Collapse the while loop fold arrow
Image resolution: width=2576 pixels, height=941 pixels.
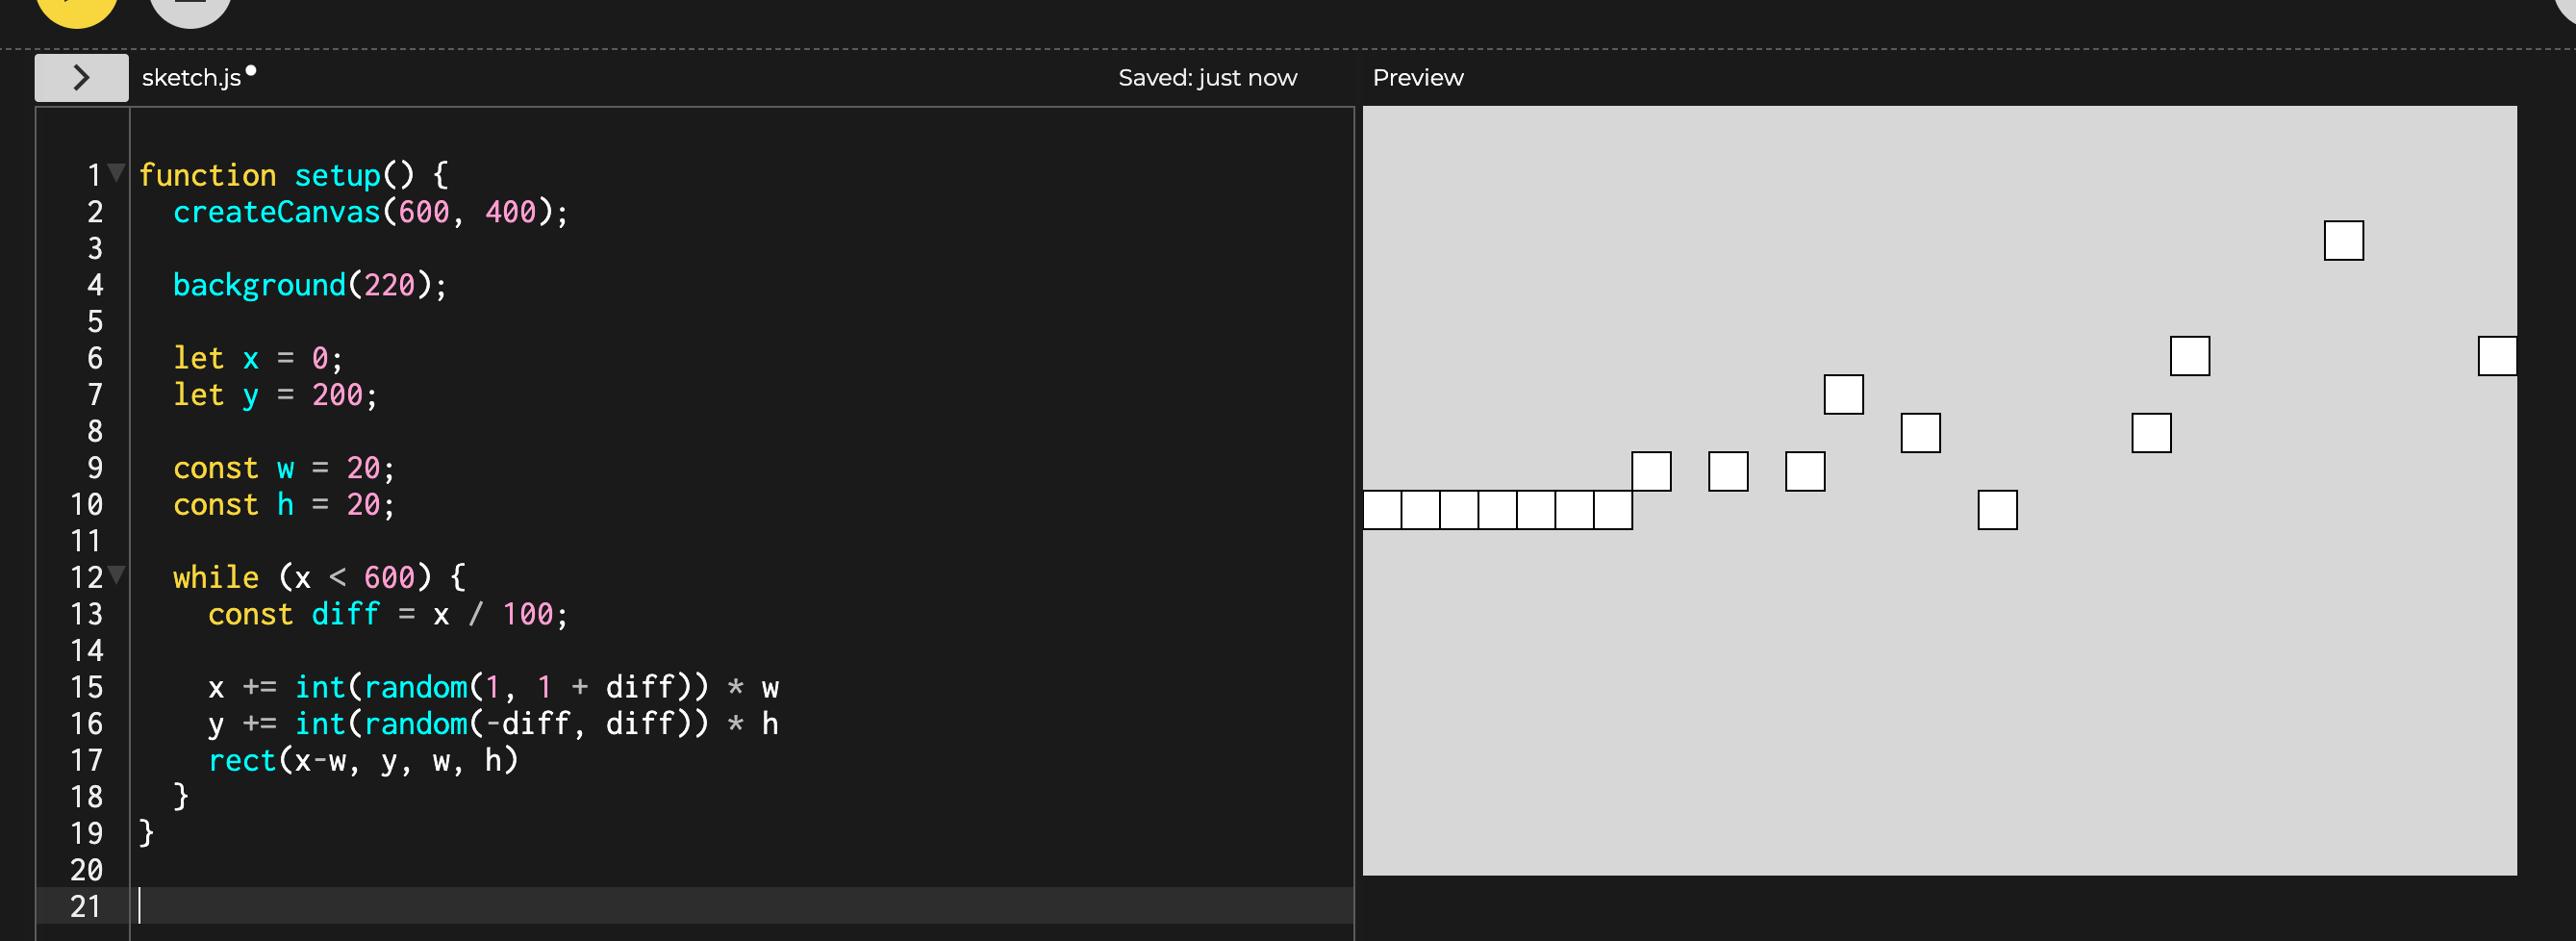(117, 575)
